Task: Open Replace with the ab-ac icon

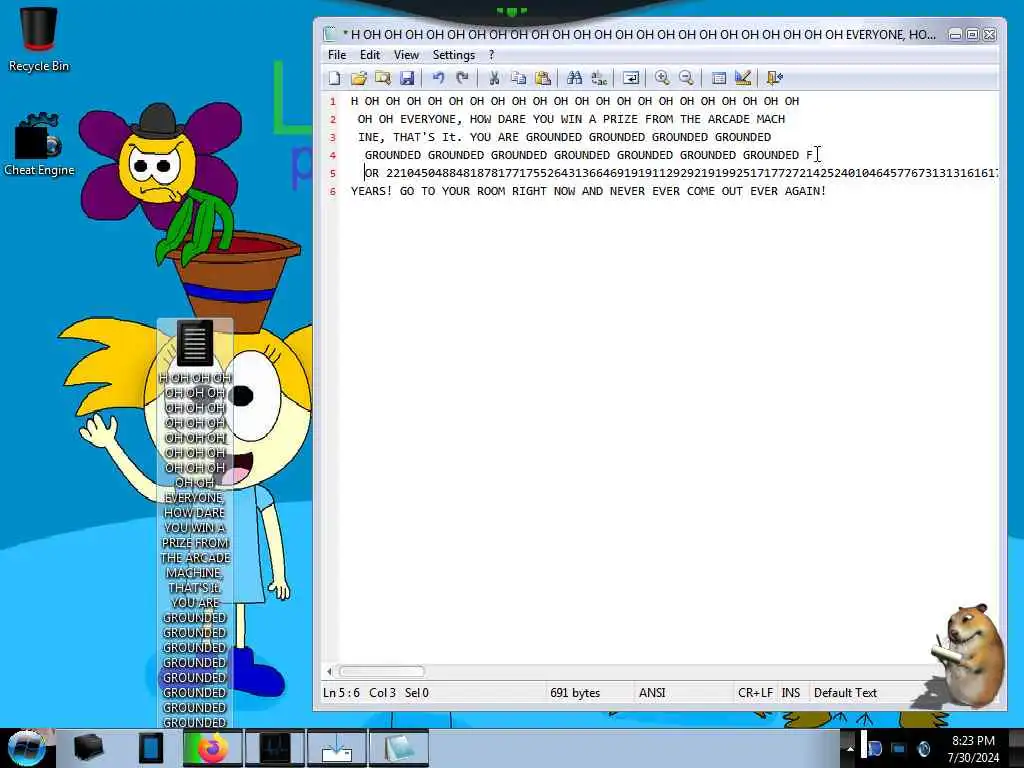Action: [x=599, y=78]
